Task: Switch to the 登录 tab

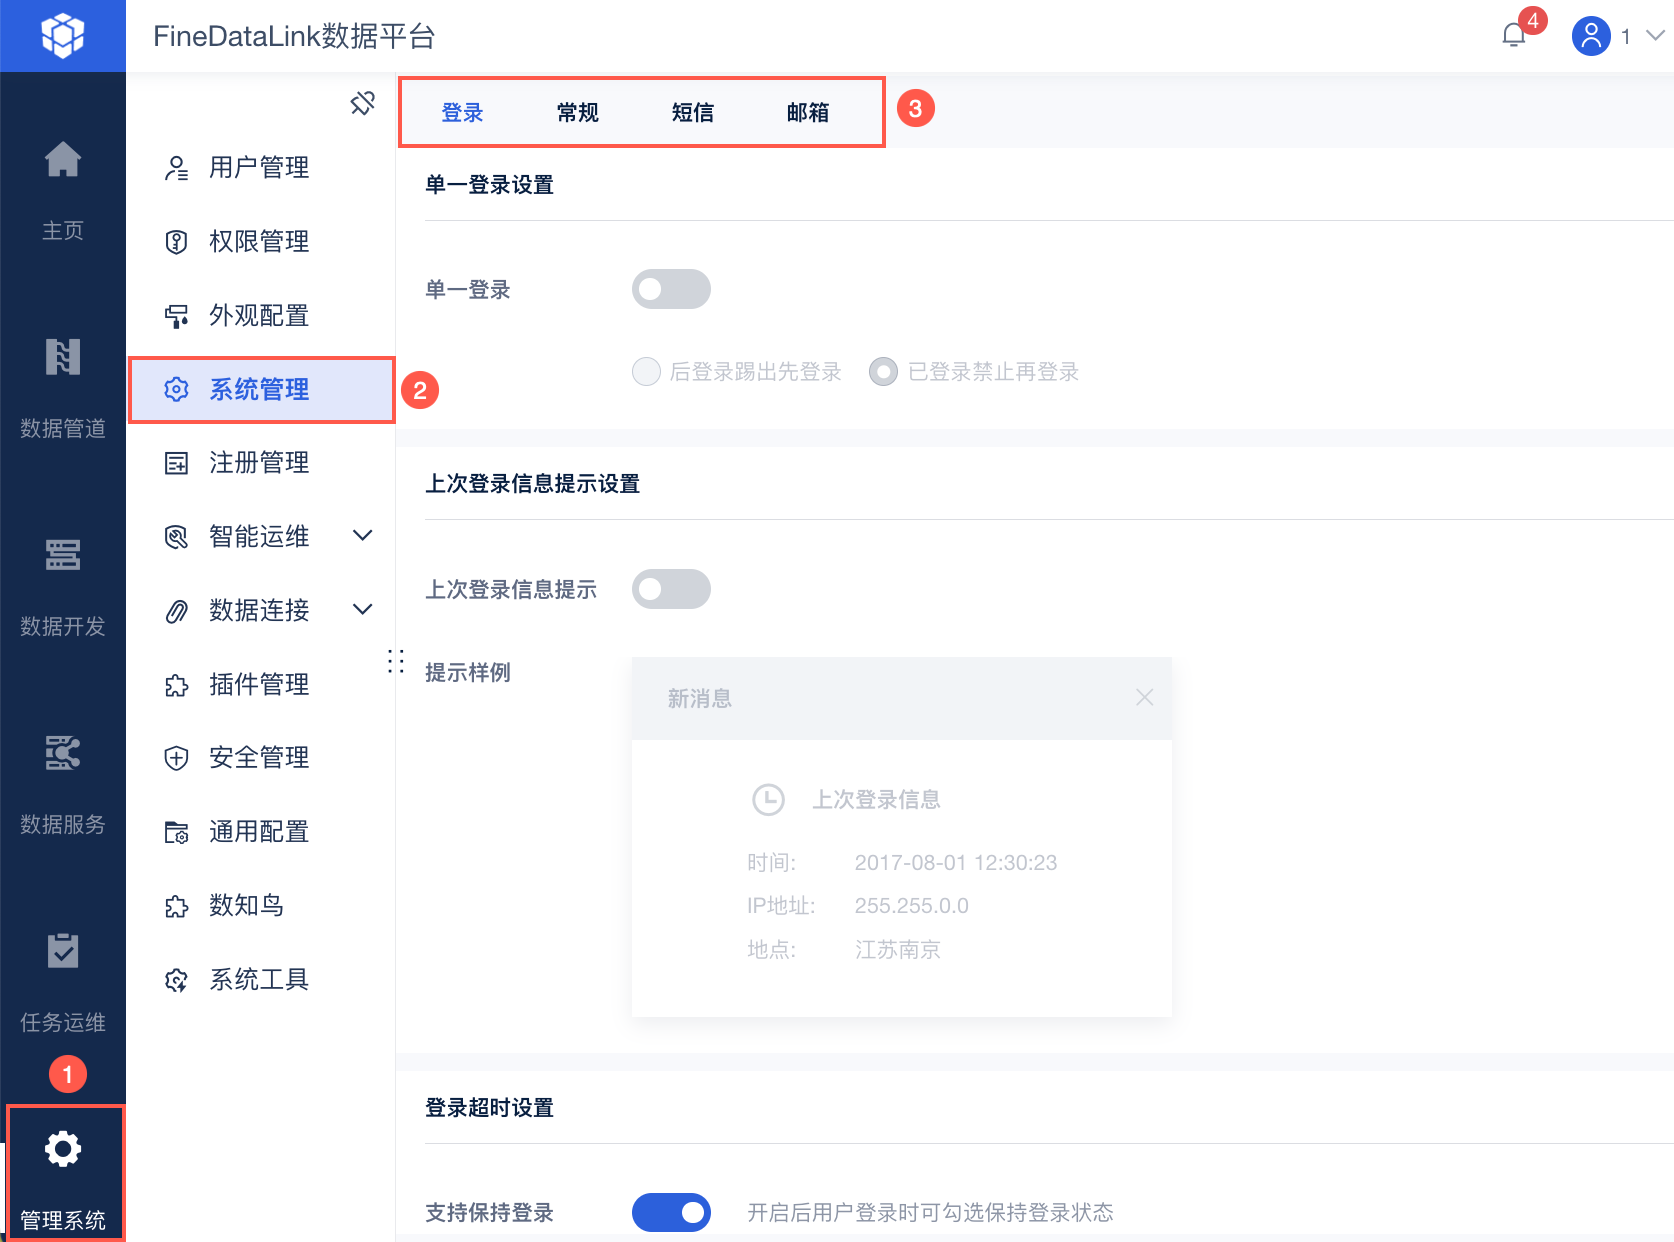Action: [462, 113]
